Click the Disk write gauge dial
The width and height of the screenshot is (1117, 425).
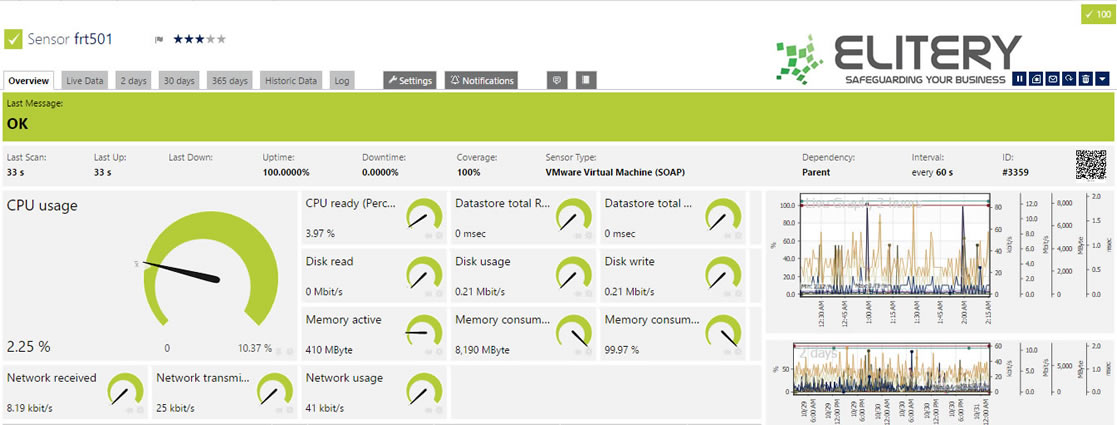(x=724, y=274)
